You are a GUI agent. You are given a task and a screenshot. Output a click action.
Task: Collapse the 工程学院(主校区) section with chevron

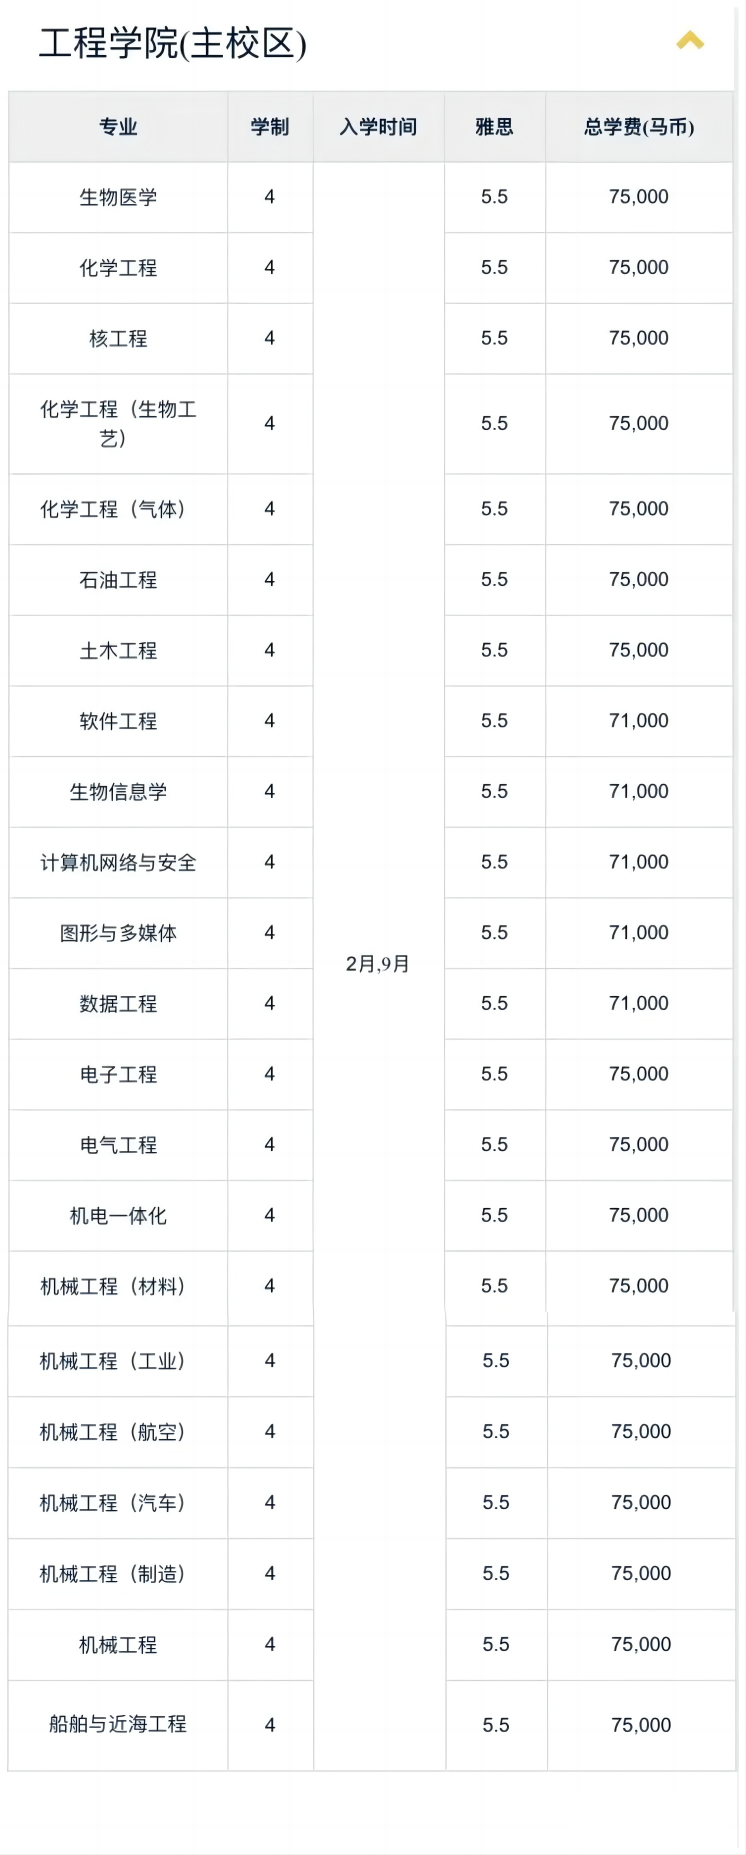click(x=690, y=41)
